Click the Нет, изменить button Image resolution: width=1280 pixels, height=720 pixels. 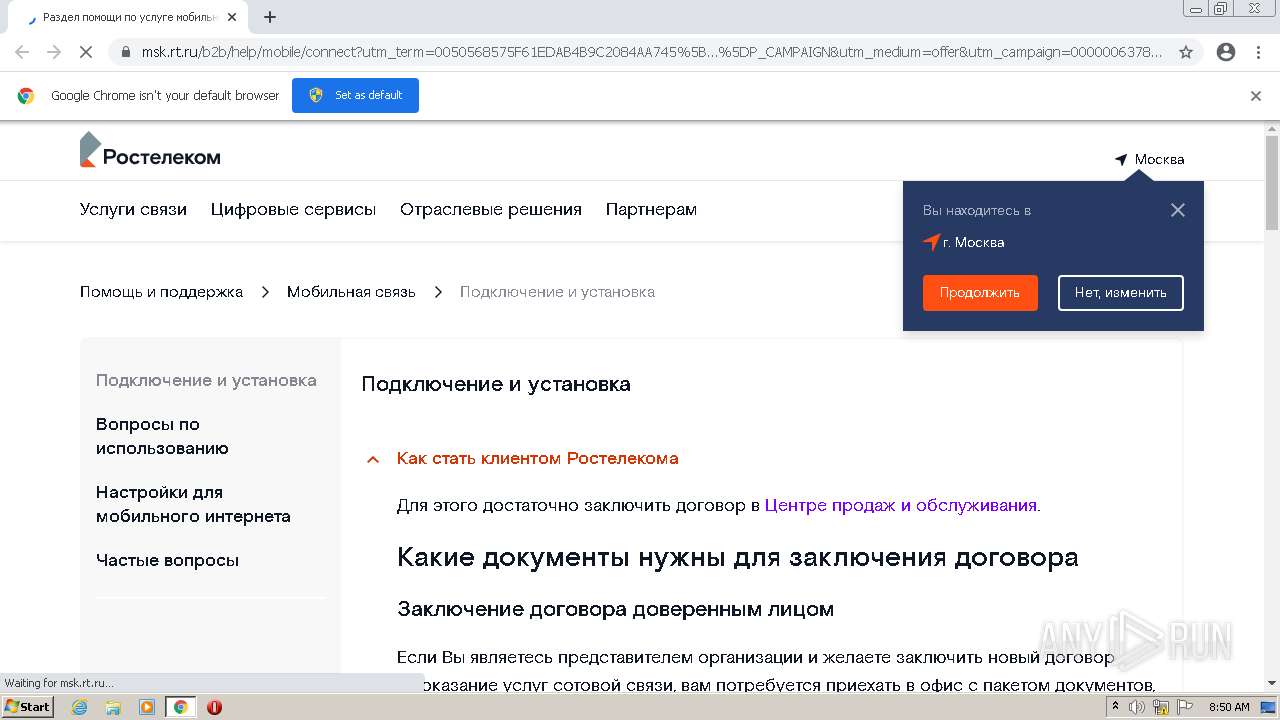click(x=1120, y=293)
